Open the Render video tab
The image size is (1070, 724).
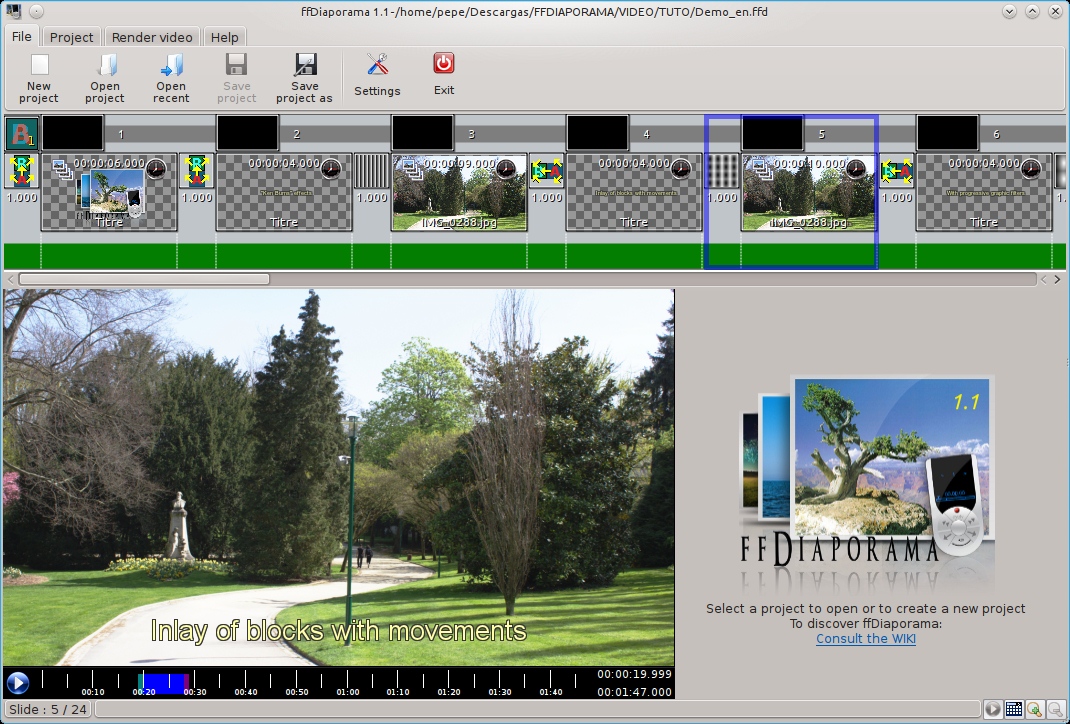[151, 38]
